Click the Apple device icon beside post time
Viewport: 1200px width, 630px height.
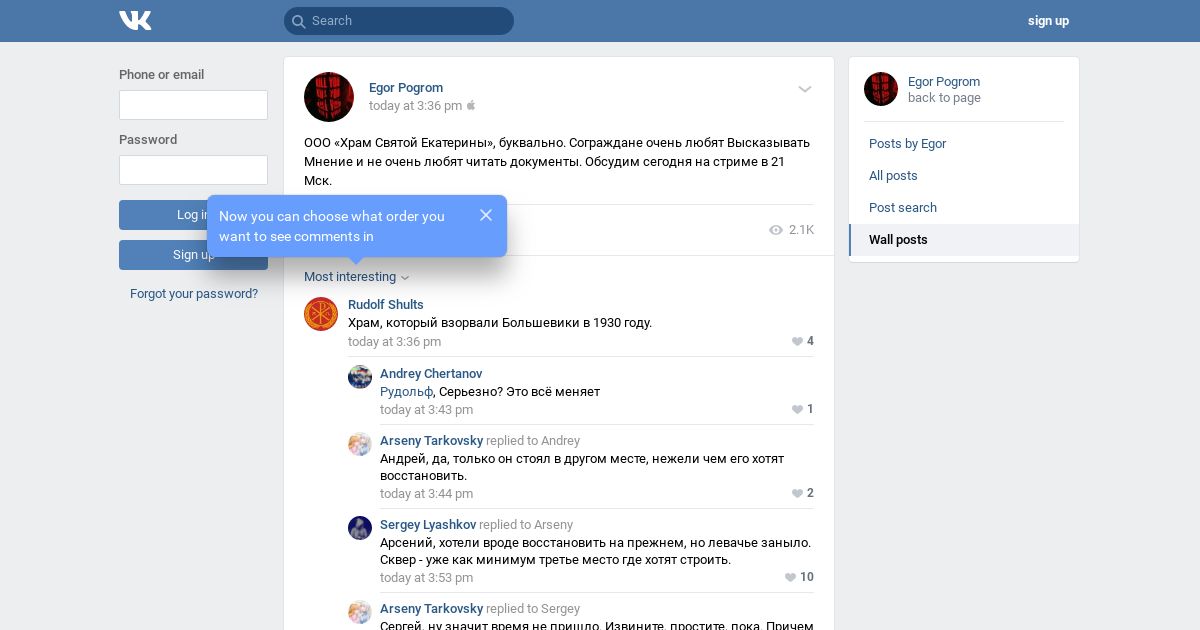471,105
